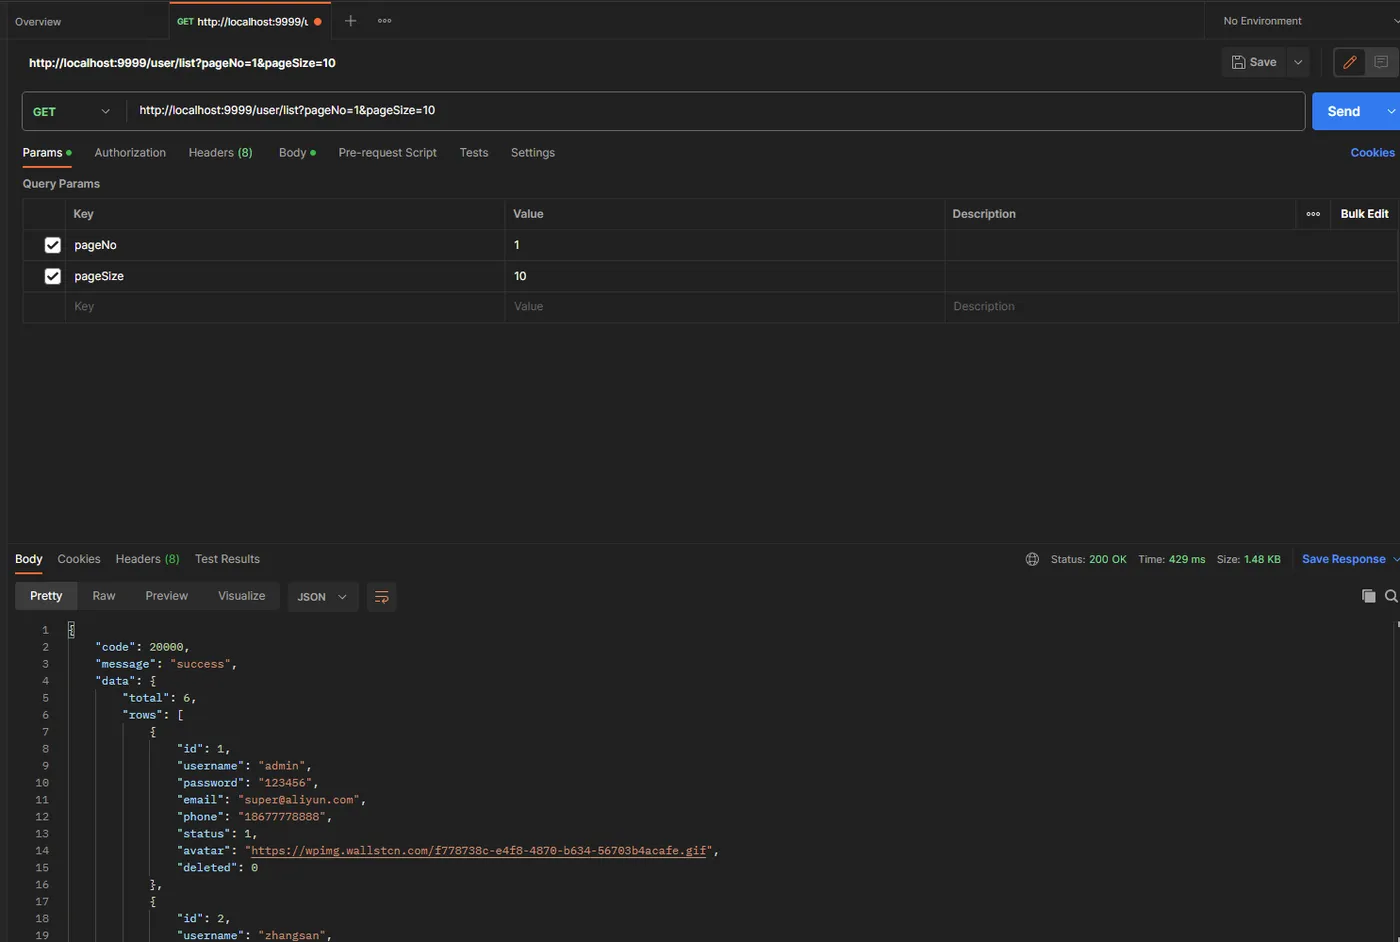Screen dimensions: 1400x942
Task: Switch to Preview response view
Action: click(166, 596)
